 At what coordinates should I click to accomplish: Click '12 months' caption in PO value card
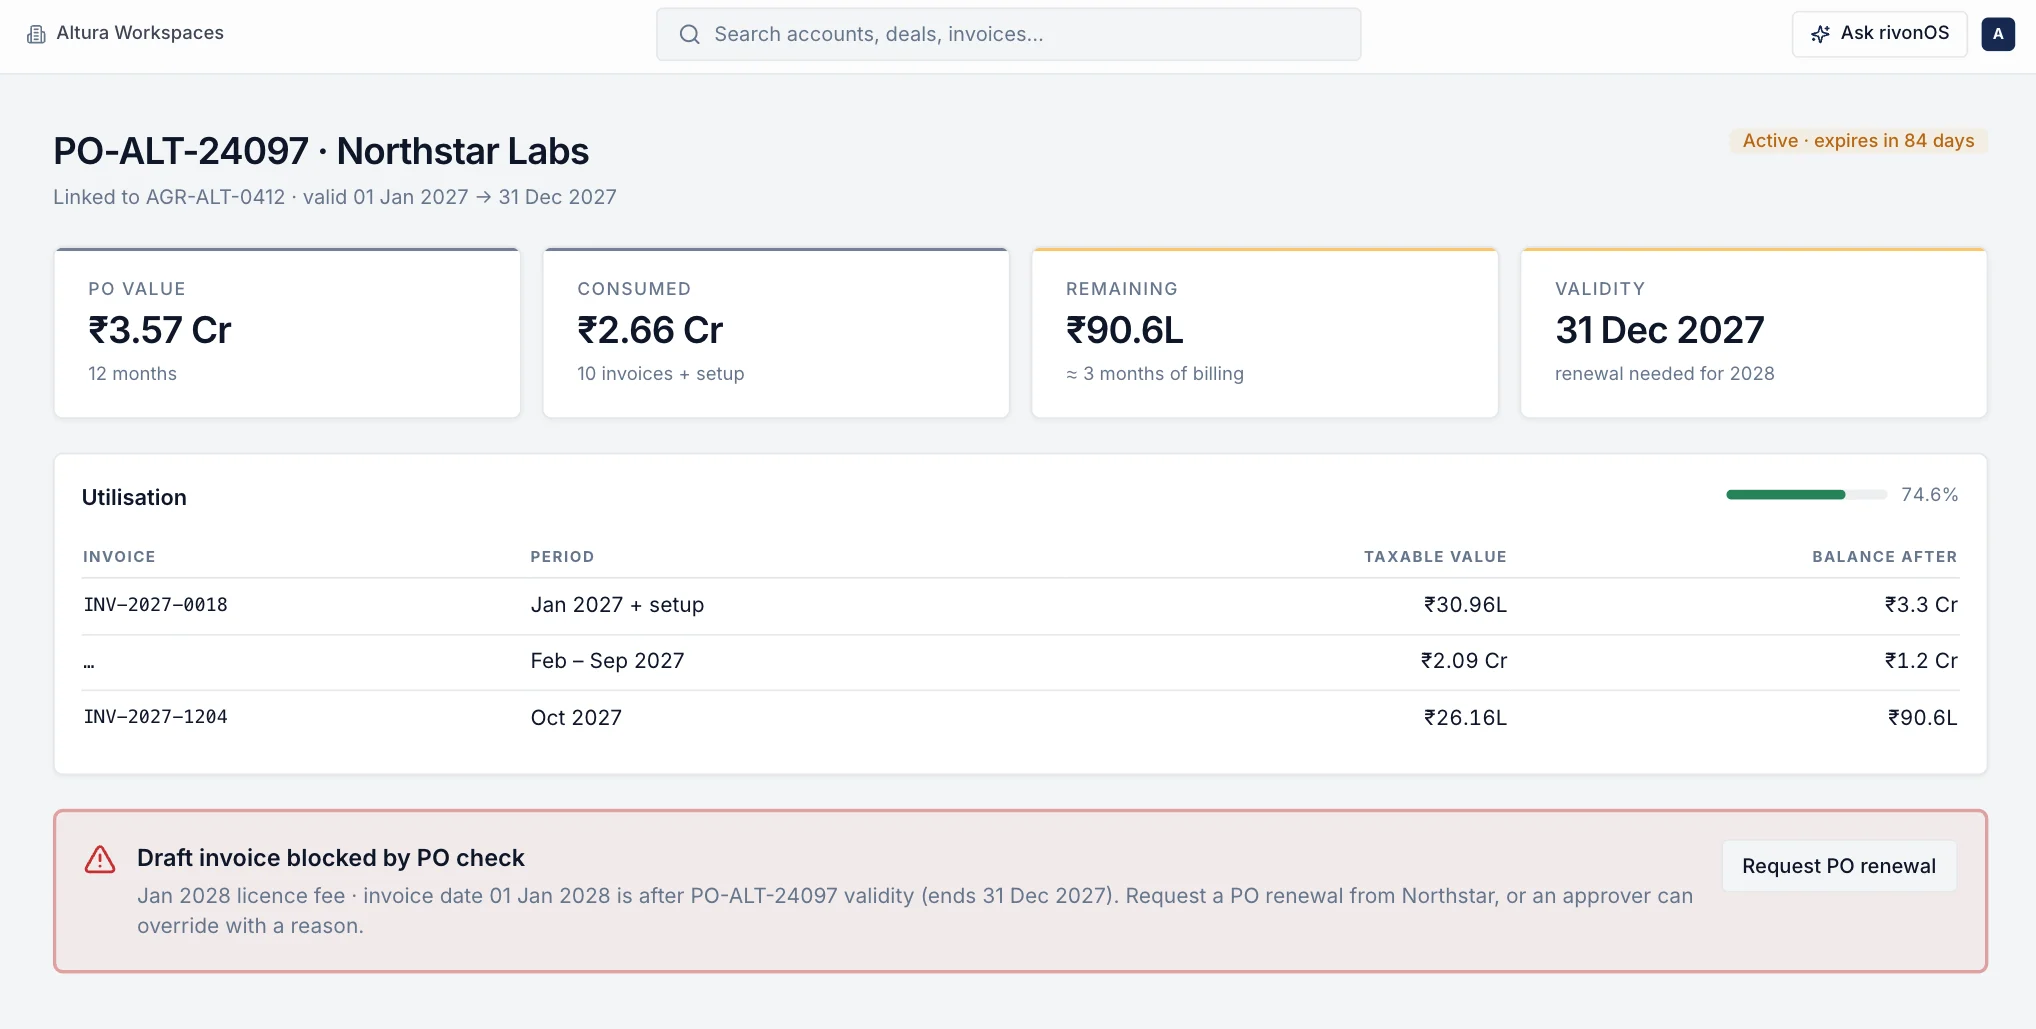click(132, 374)
